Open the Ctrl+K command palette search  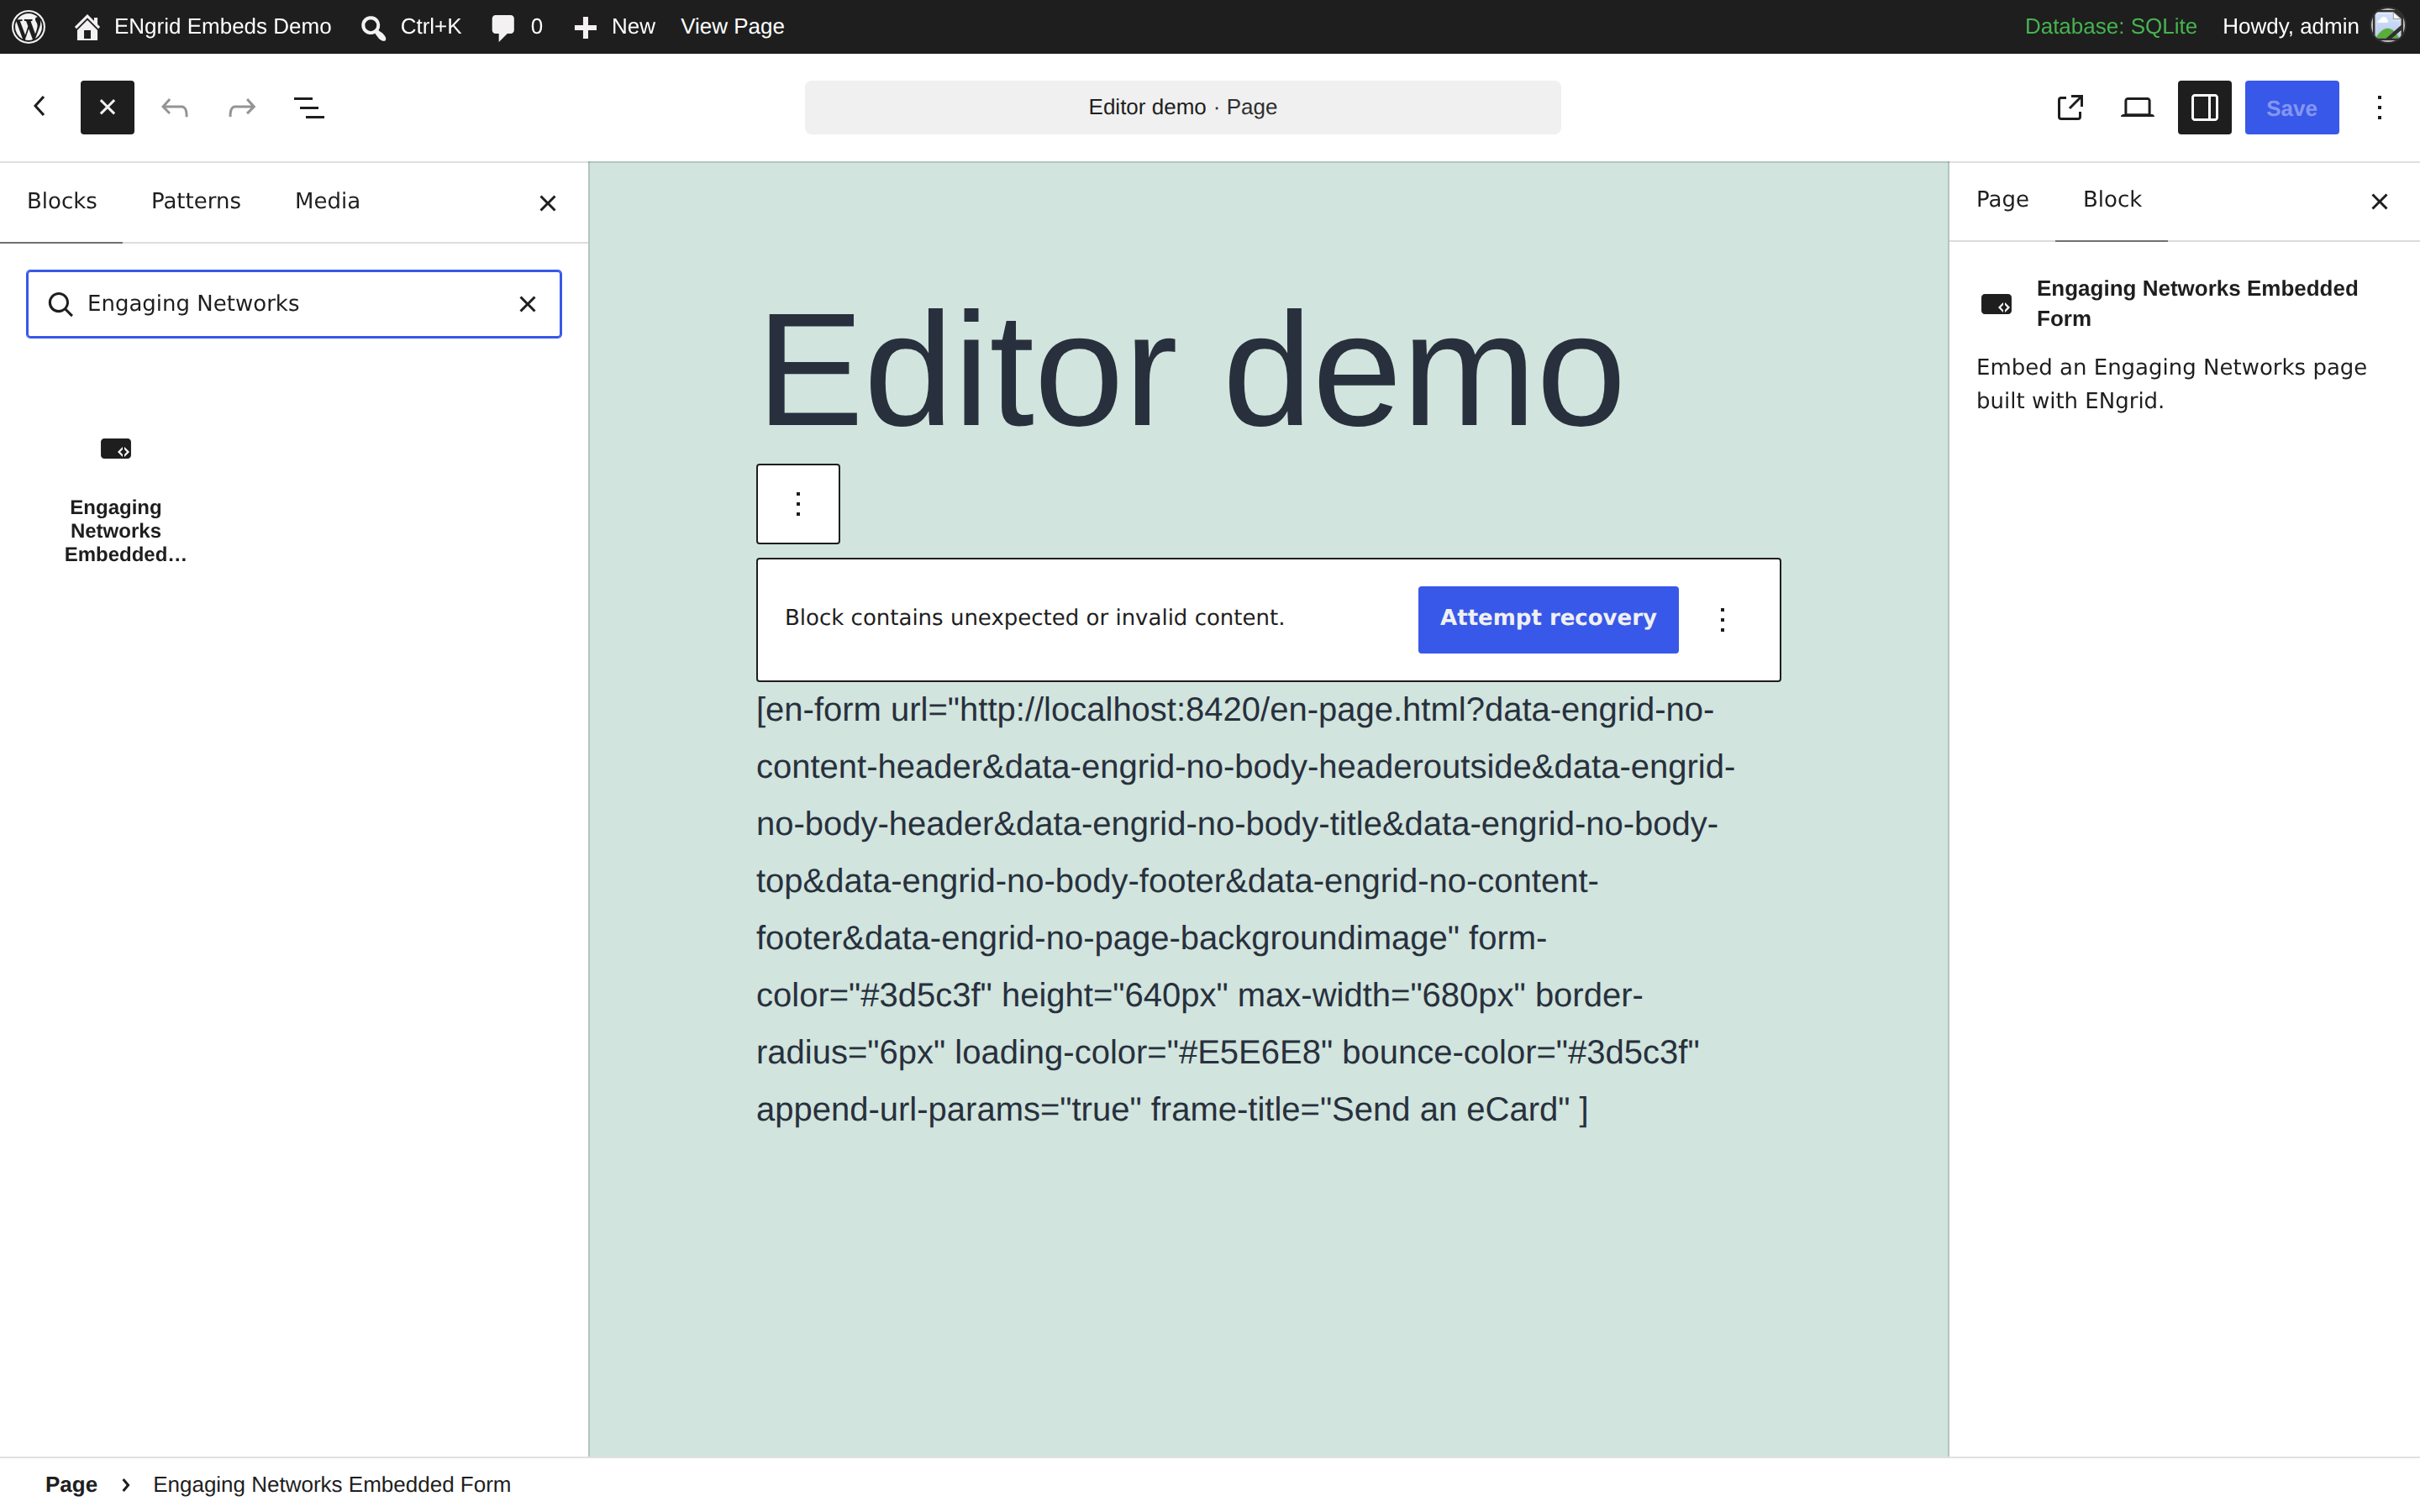[411, 26]
